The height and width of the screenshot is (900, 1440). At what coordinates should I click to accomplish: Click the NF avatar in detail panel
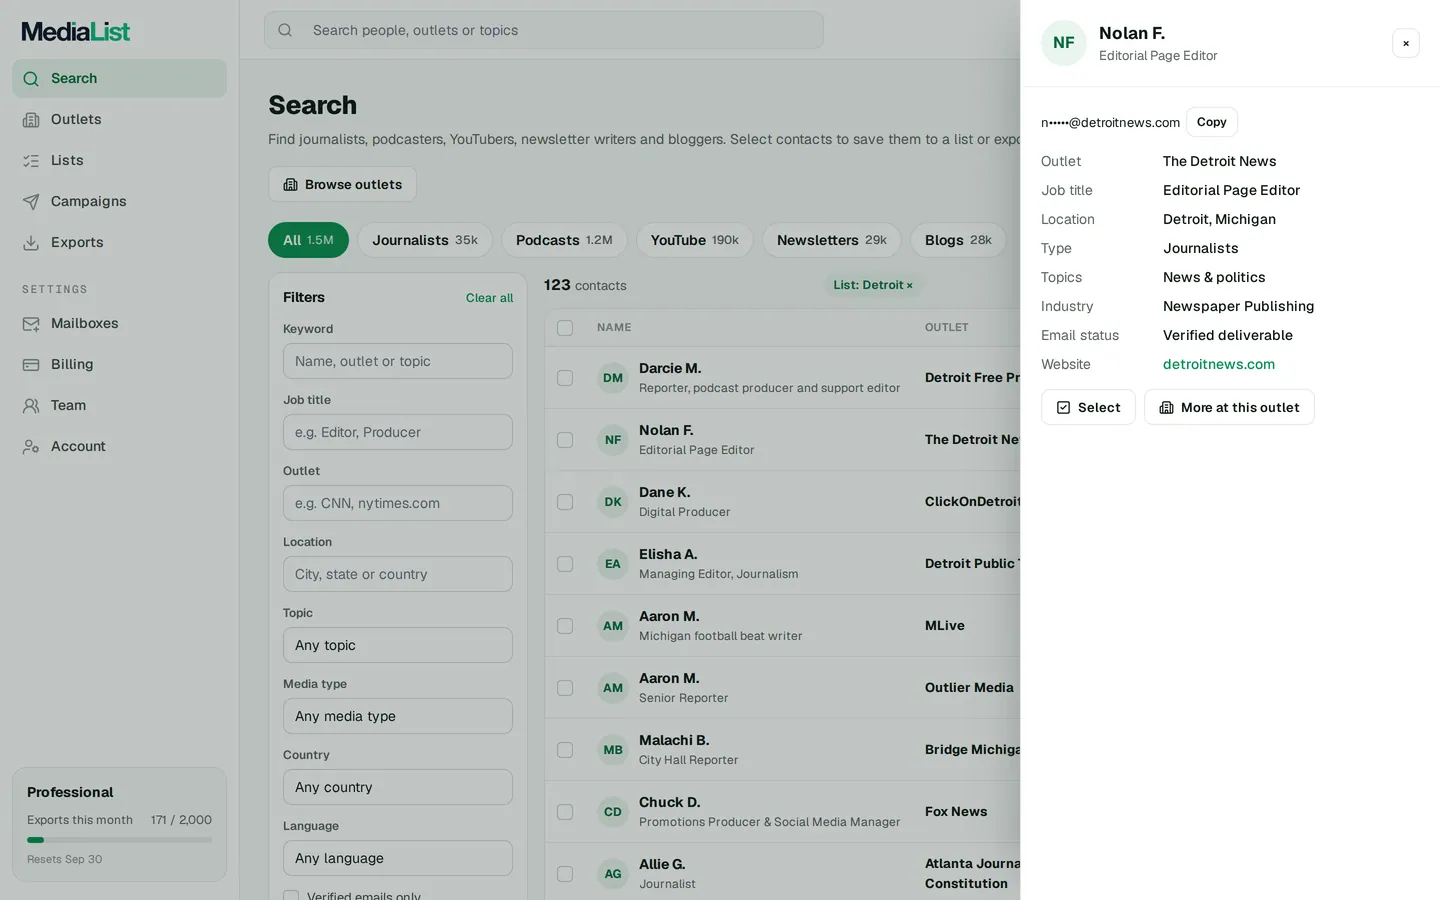pyautogui.click(x=1064, y=43)
